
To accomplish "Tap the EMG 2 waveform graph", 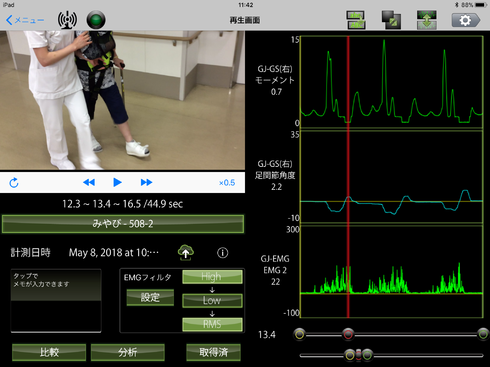I will [392, 272].
